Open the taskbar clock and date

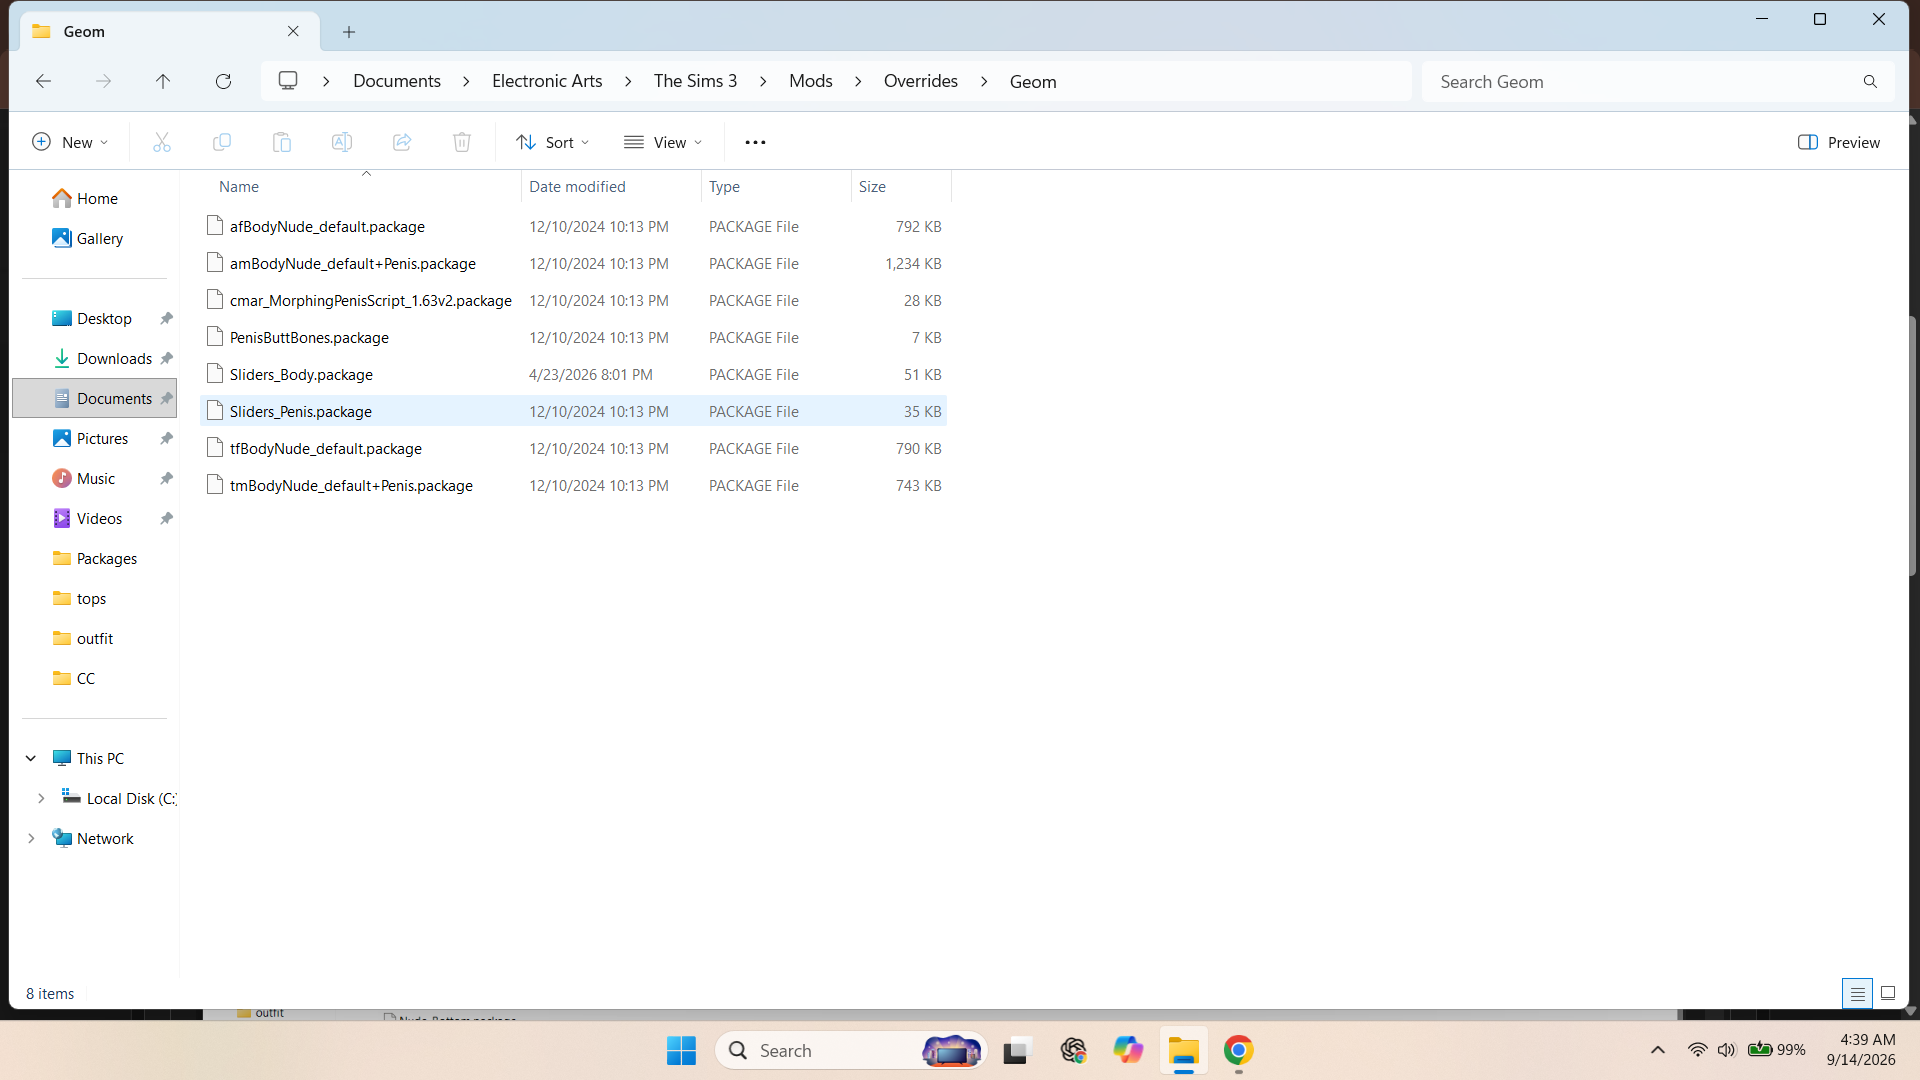[1860, 1050]
